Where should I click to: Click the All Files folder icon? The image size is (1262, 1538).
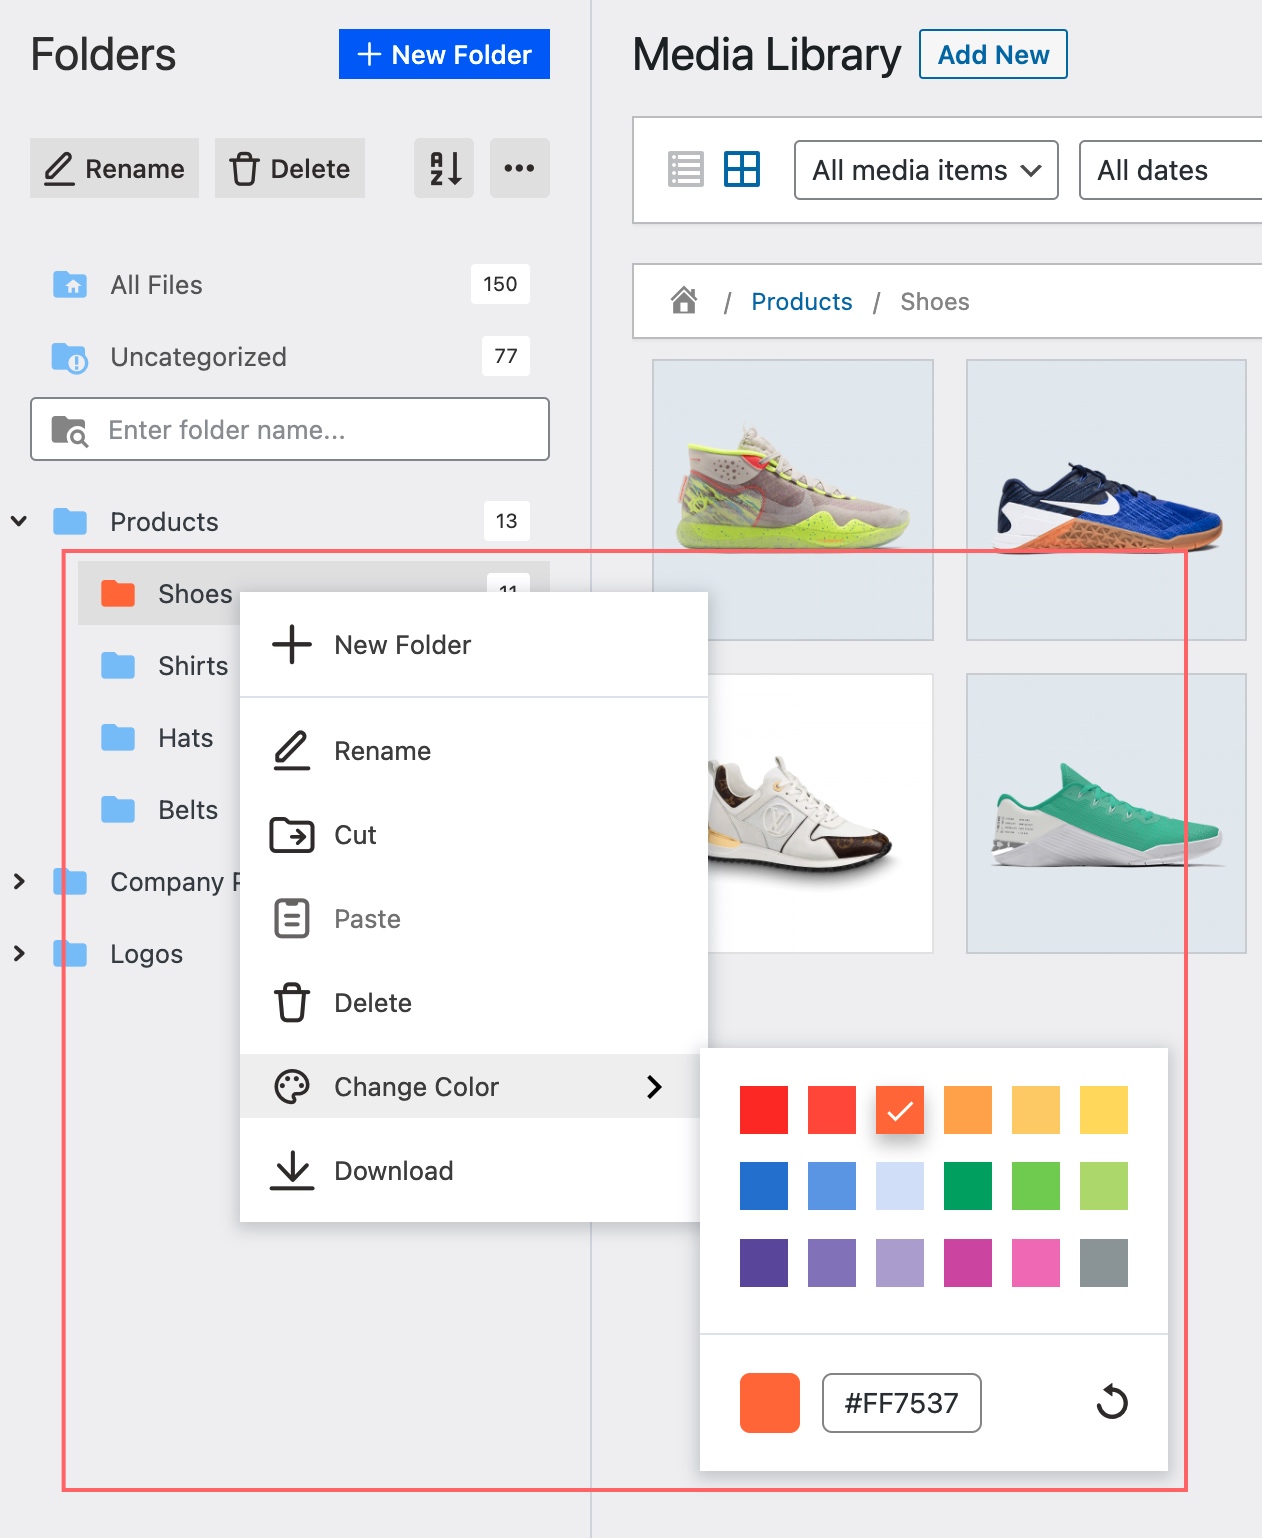(x=70, y=285)
